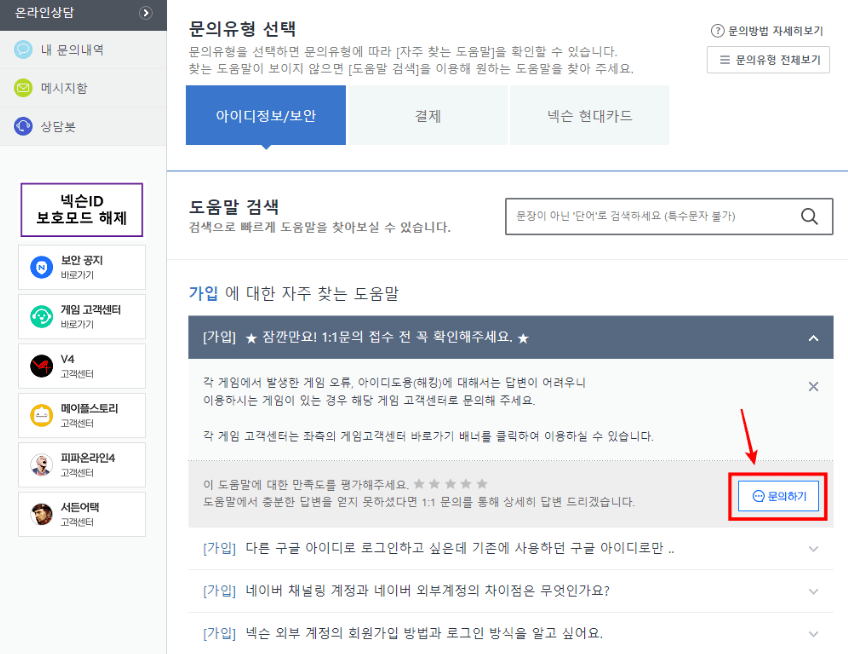Rate help with the fourth star
The image size is (848, 654).
(x=466, y=484)
